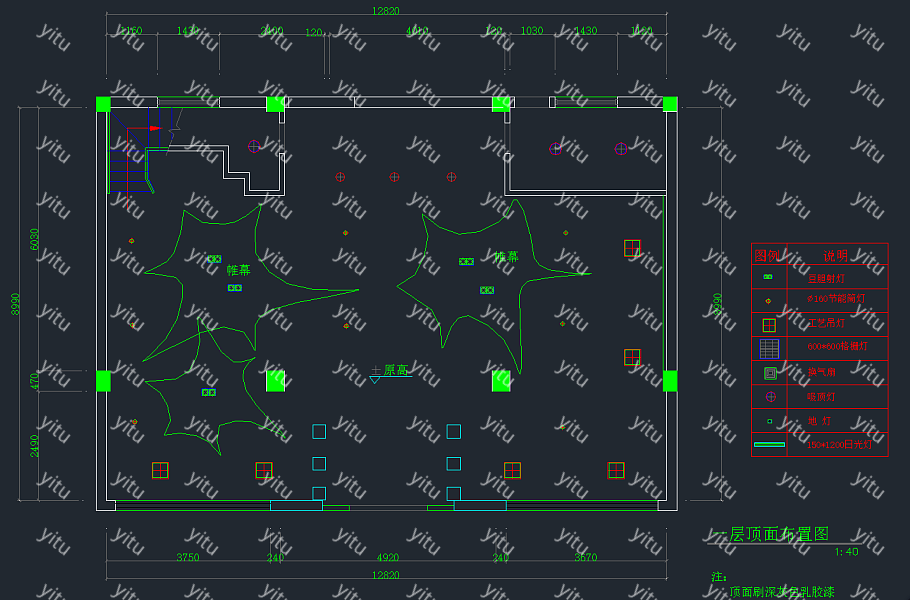The height and width of the screenshot is (600, 910).
Task: Select the ±原高 elevation label
Action: click(x=389, y=370)
